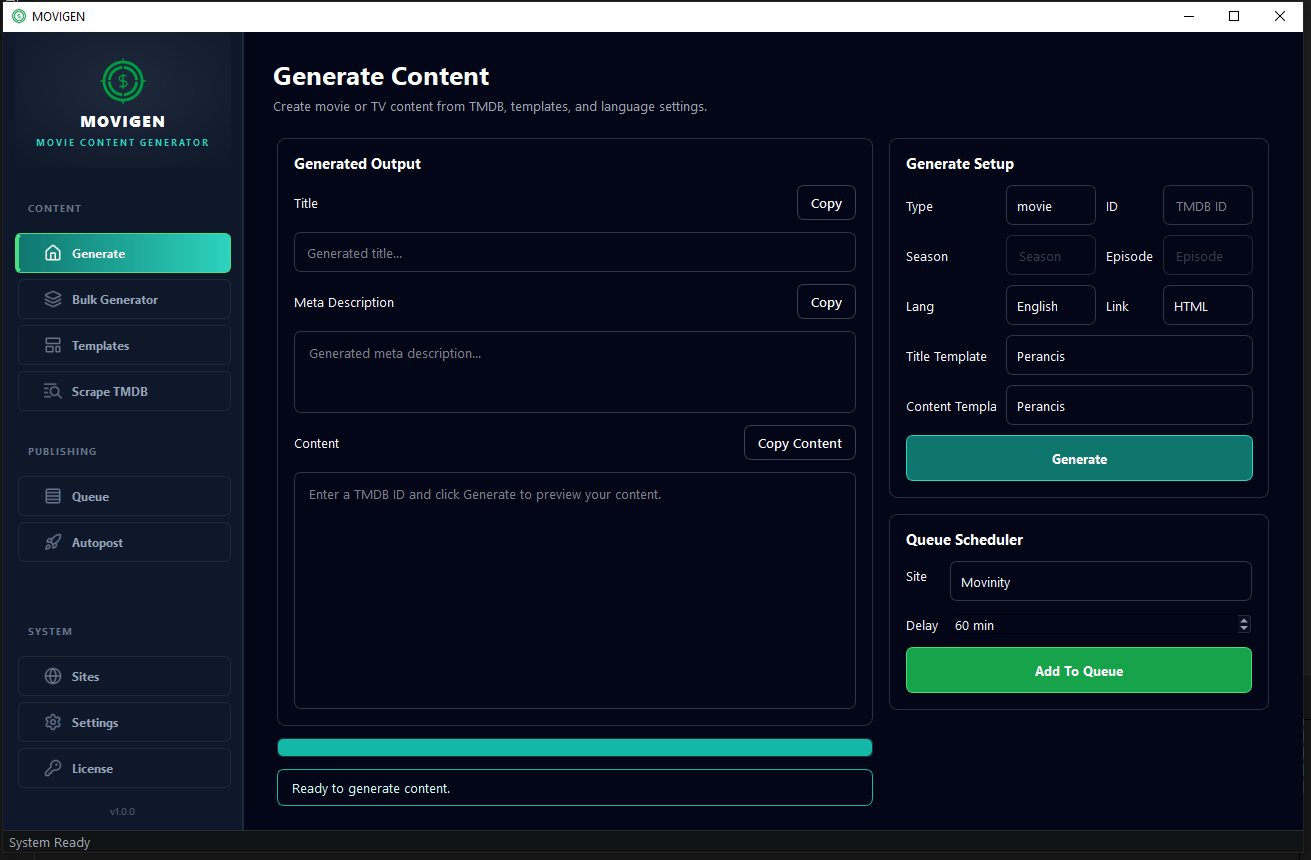Open the Settings page

point(124,723)
